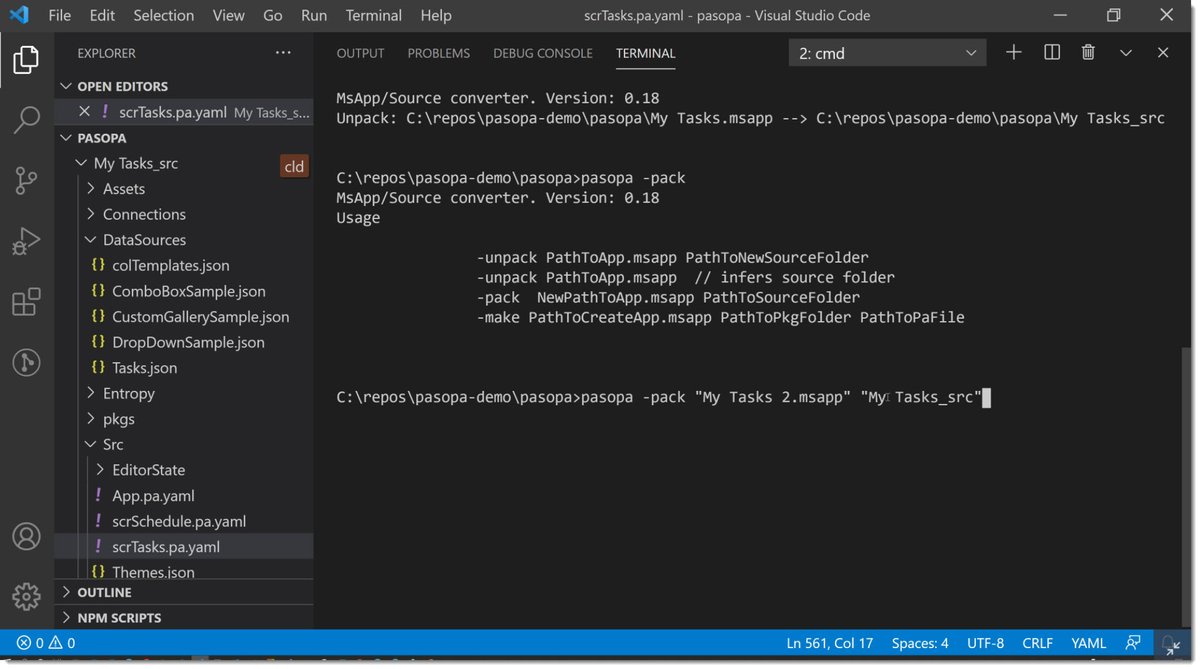Select the terminal instance dropdown 2: cmd
This screenshot has width=1200, height=669.
(x=888, y=53)
